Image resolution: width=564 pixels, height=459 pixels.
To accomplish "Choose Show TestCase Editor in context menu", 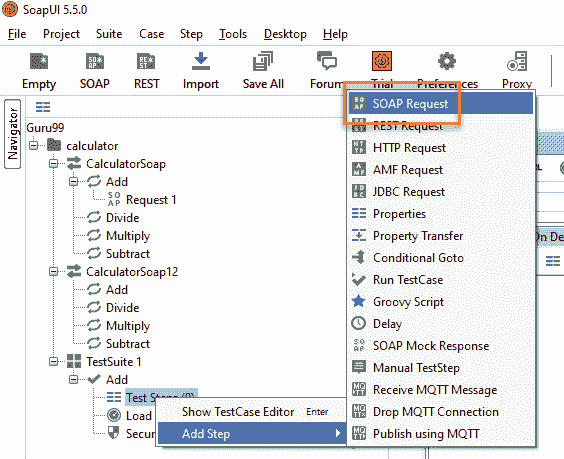I will [252, 412].
